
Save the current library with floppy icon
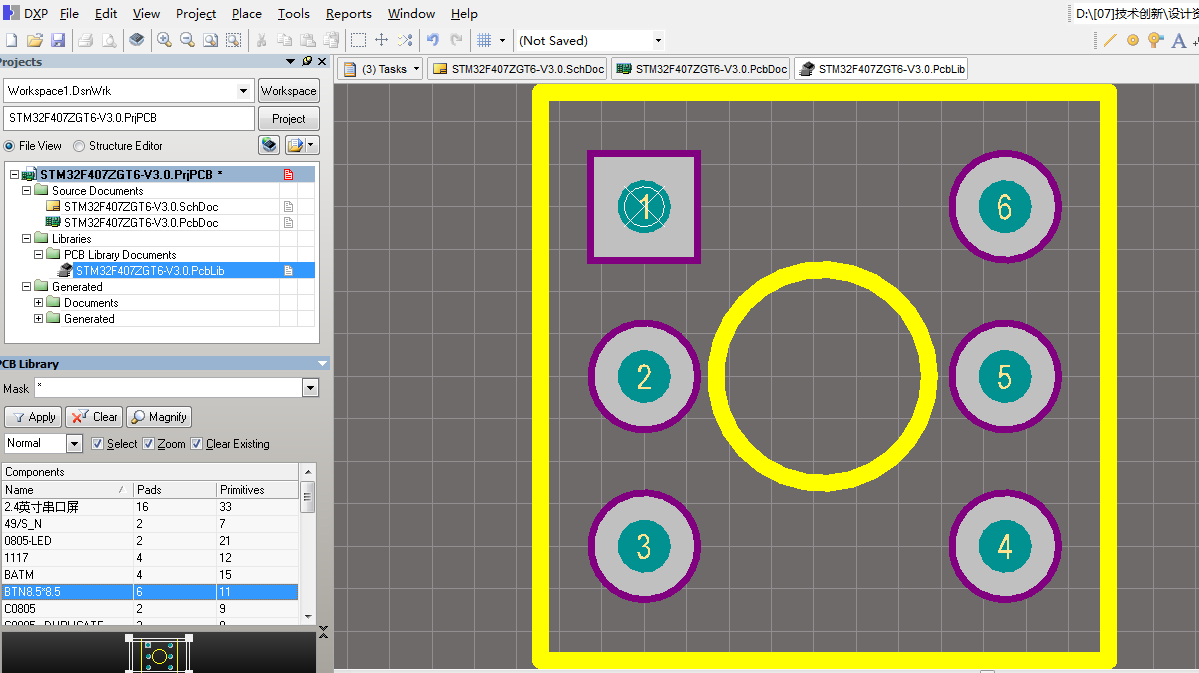57,41
